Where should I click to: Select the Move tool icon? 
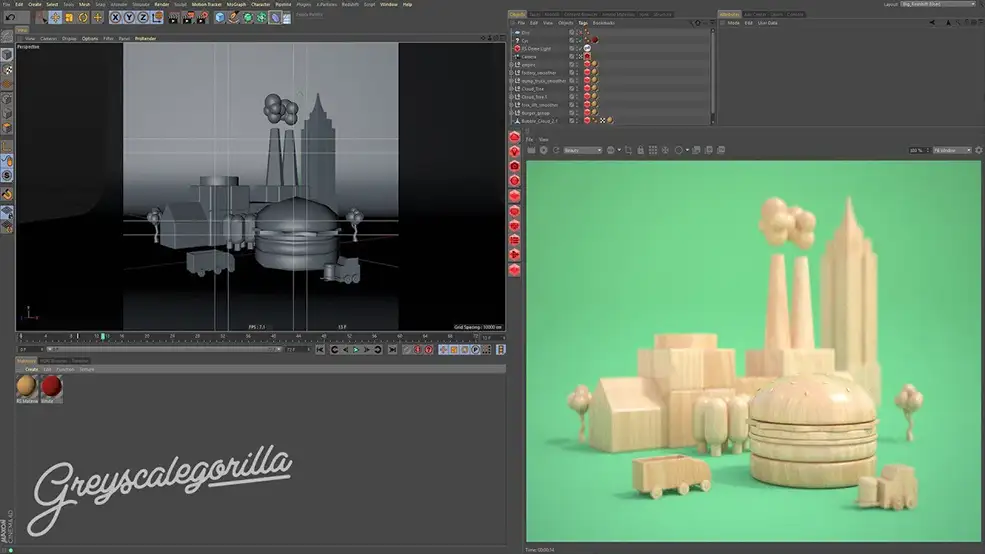55,18
